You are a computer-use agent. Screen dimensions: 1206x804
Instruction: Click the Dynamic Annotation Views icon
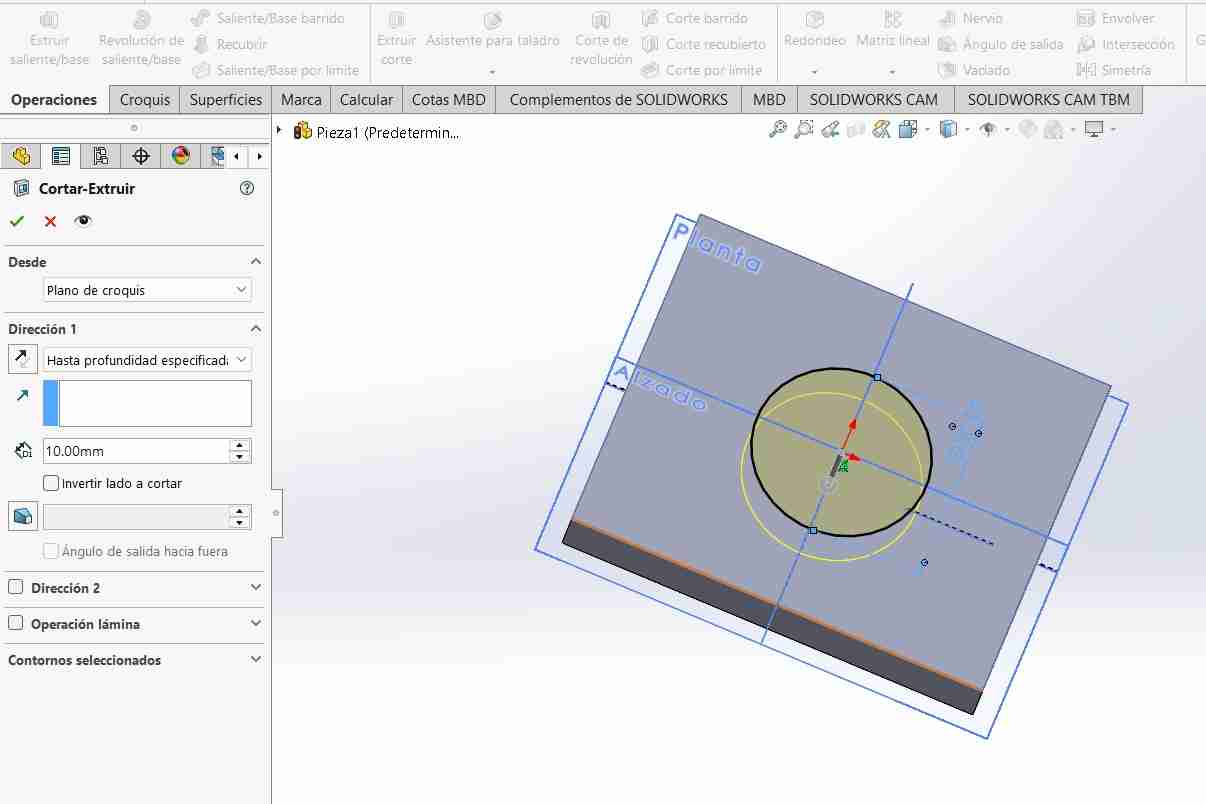[881, 130]
